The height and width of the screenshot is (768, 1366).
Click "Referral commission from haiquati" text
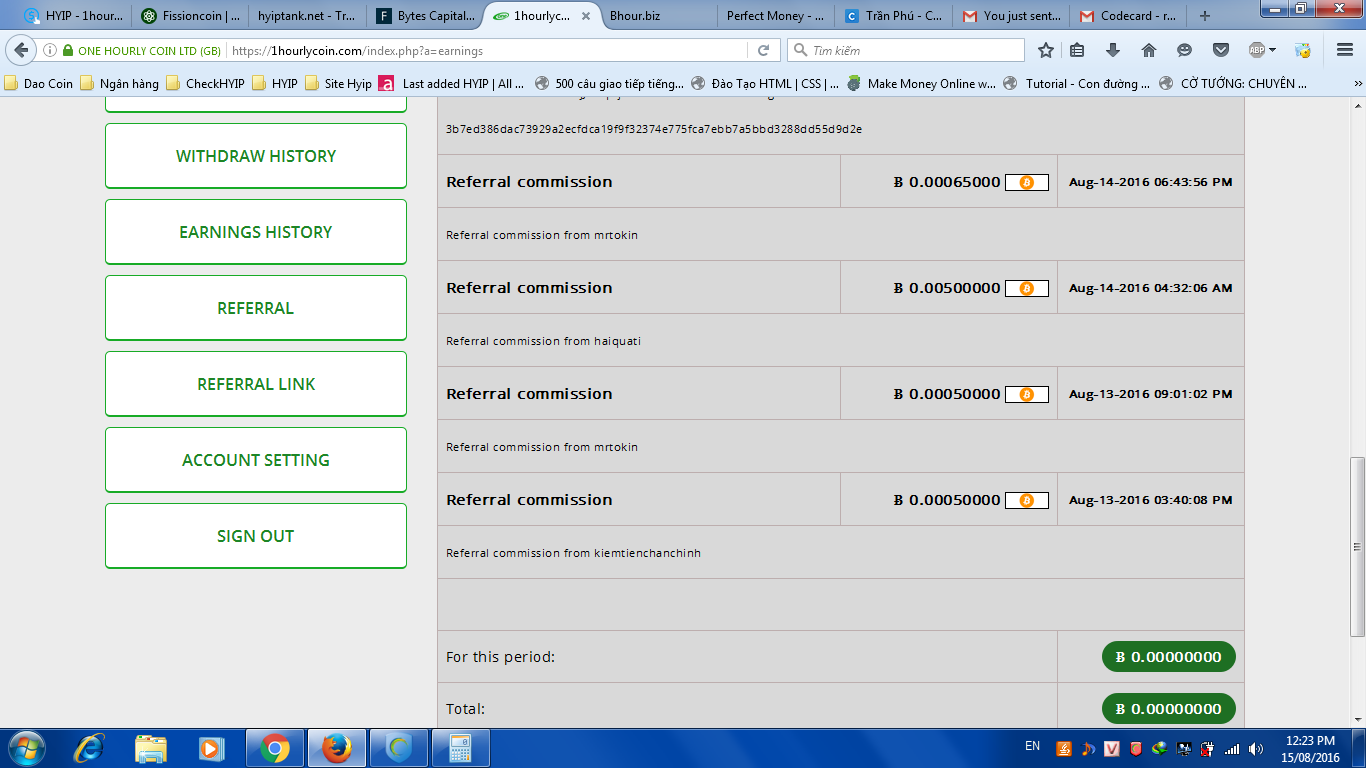coord(543,341)
